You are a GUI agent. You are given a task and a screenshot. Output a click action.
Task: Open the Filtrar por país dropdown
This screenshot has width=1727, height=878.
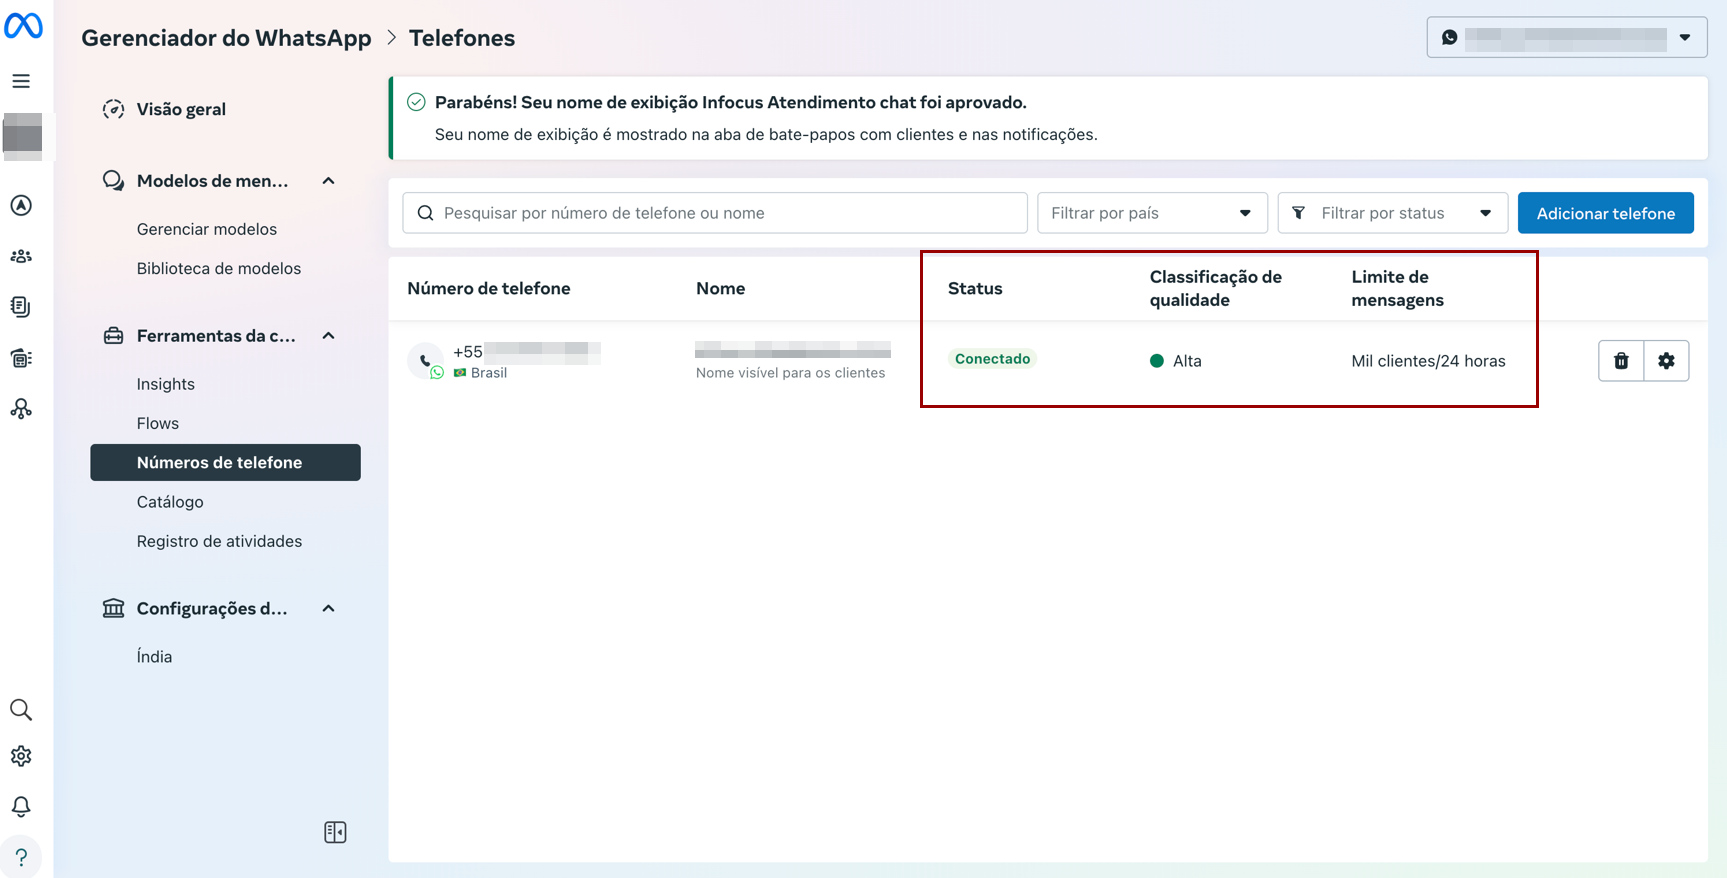click(x=1152, y=213)
